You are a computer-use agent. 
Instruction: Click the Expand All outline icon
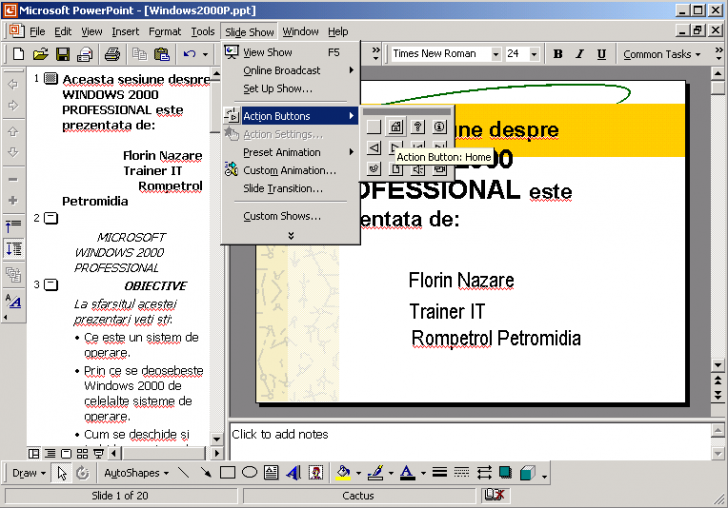pyautogui.click(x=13, y=249)
